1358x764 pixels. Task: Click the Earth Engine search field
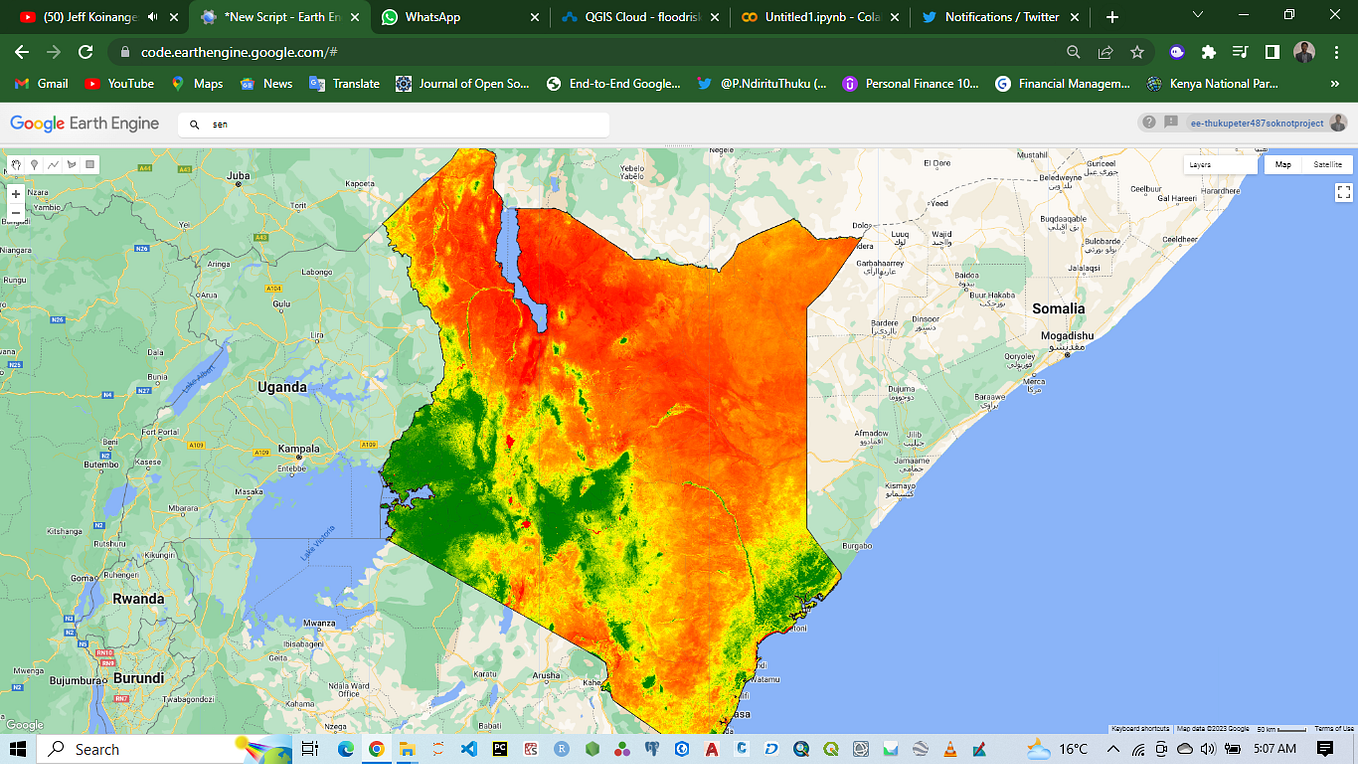pyautogui.click(x=390, y=124)
